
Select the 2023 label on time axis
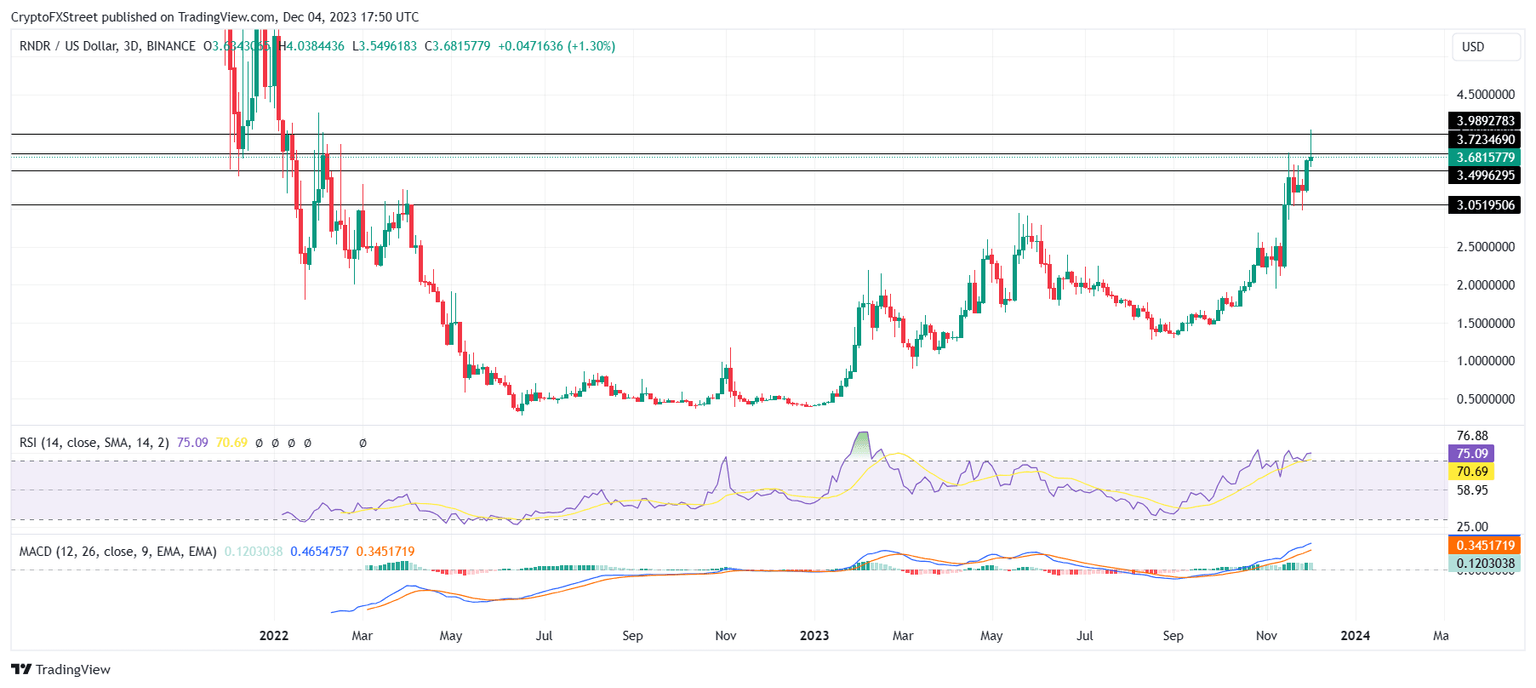pyautogui.click(x=816, y=635)
